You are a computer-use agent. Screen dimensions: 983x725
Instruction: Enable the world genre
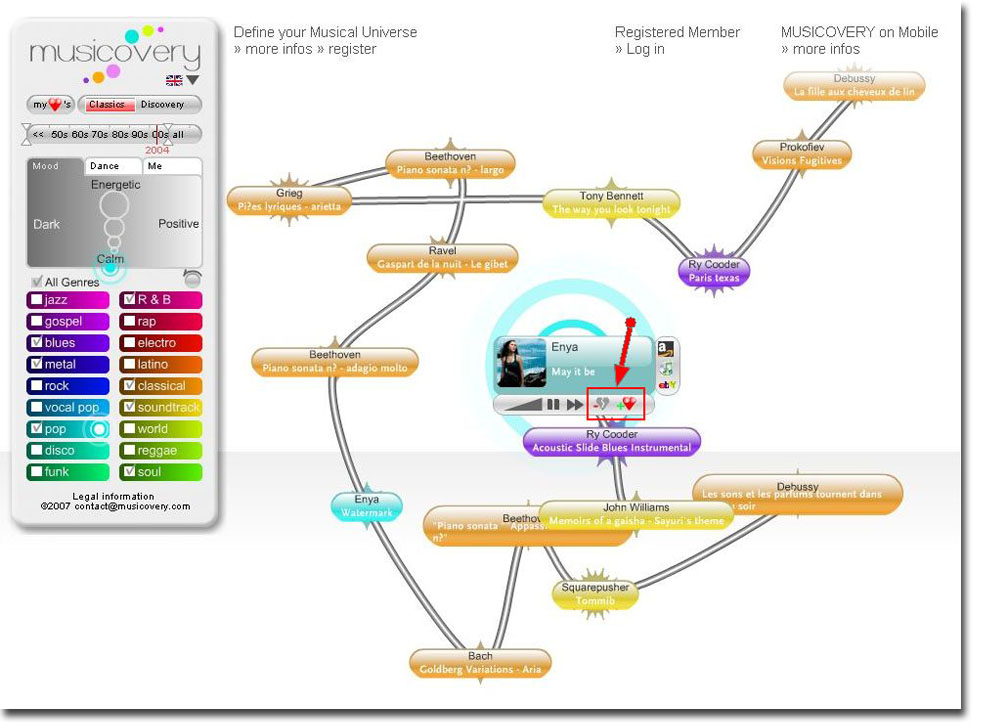pyautogui.click(x=130, y=428)
